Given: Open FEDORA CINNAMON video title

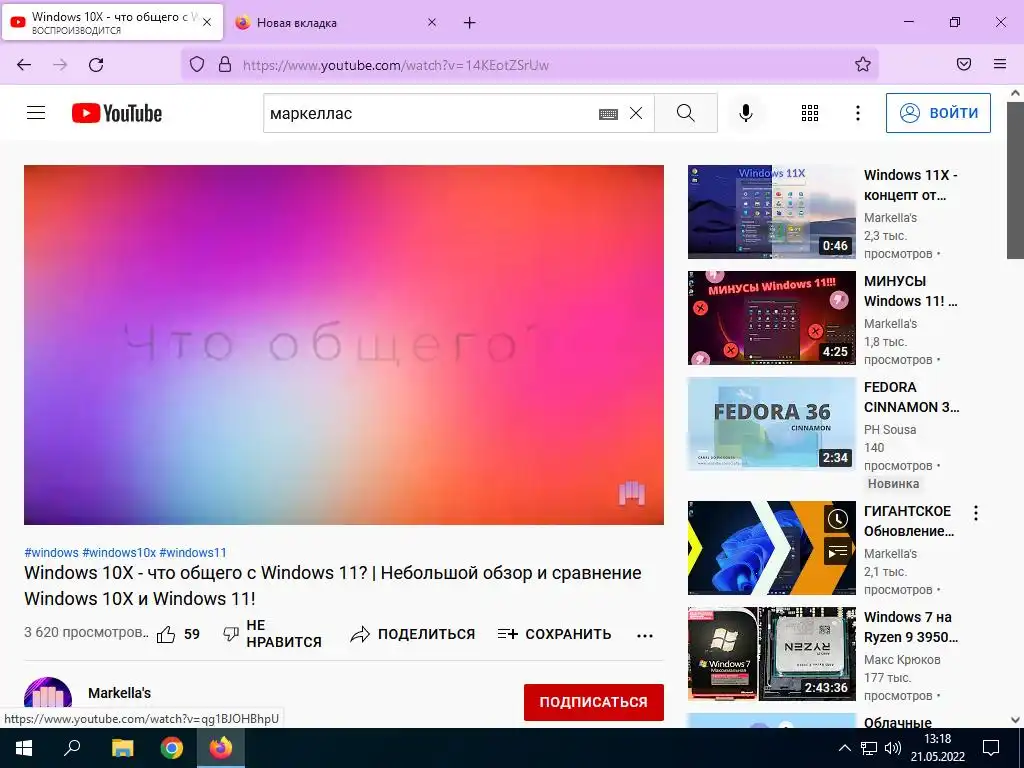Looking at the screenshot, I should (x=911, y=397).
